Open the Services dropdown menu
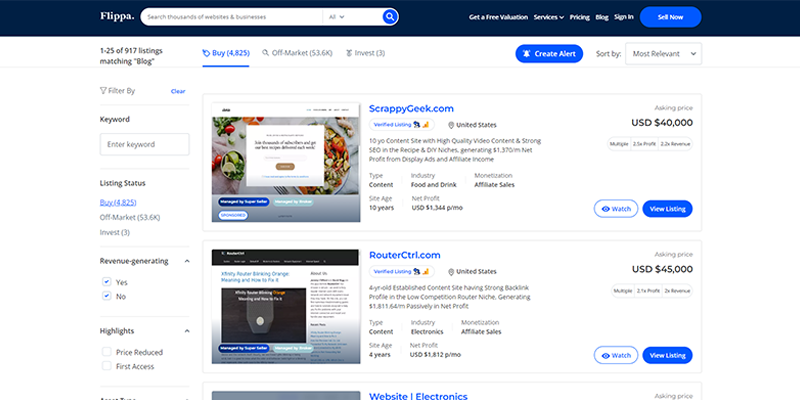The image size is (800, 400). pyautogui.click(x=548, y=17)
